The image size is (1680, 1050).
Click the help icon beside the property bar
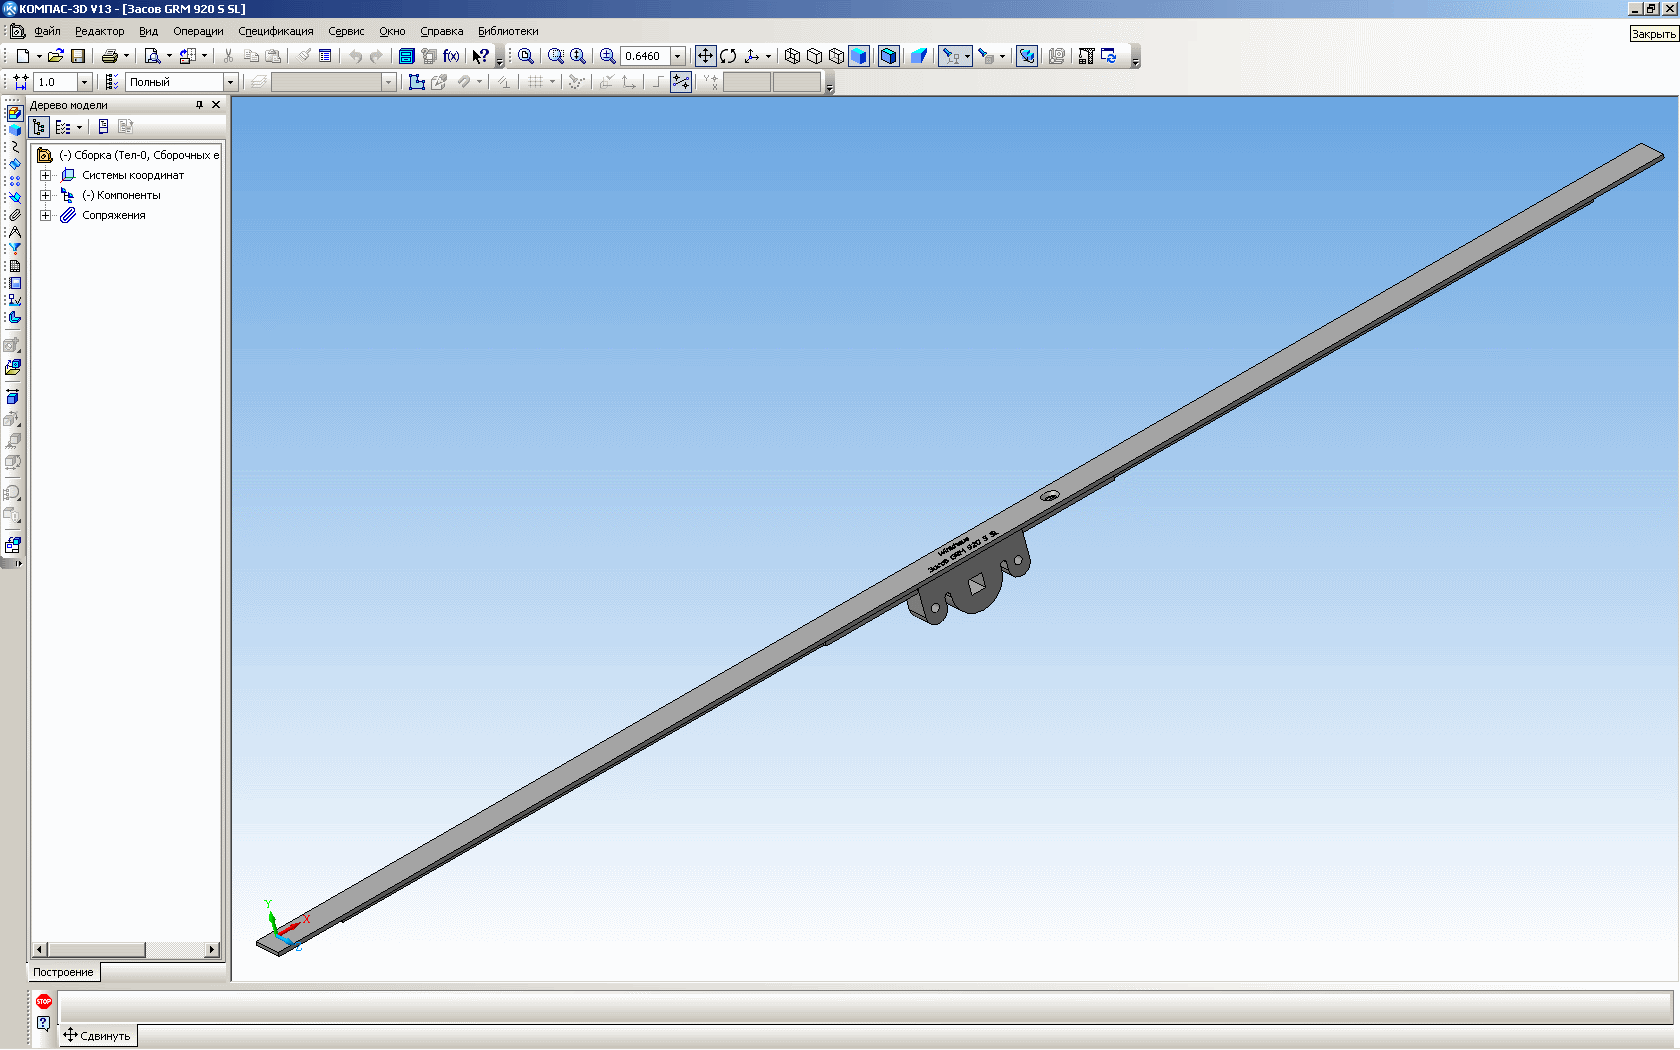click(43, 1023)
